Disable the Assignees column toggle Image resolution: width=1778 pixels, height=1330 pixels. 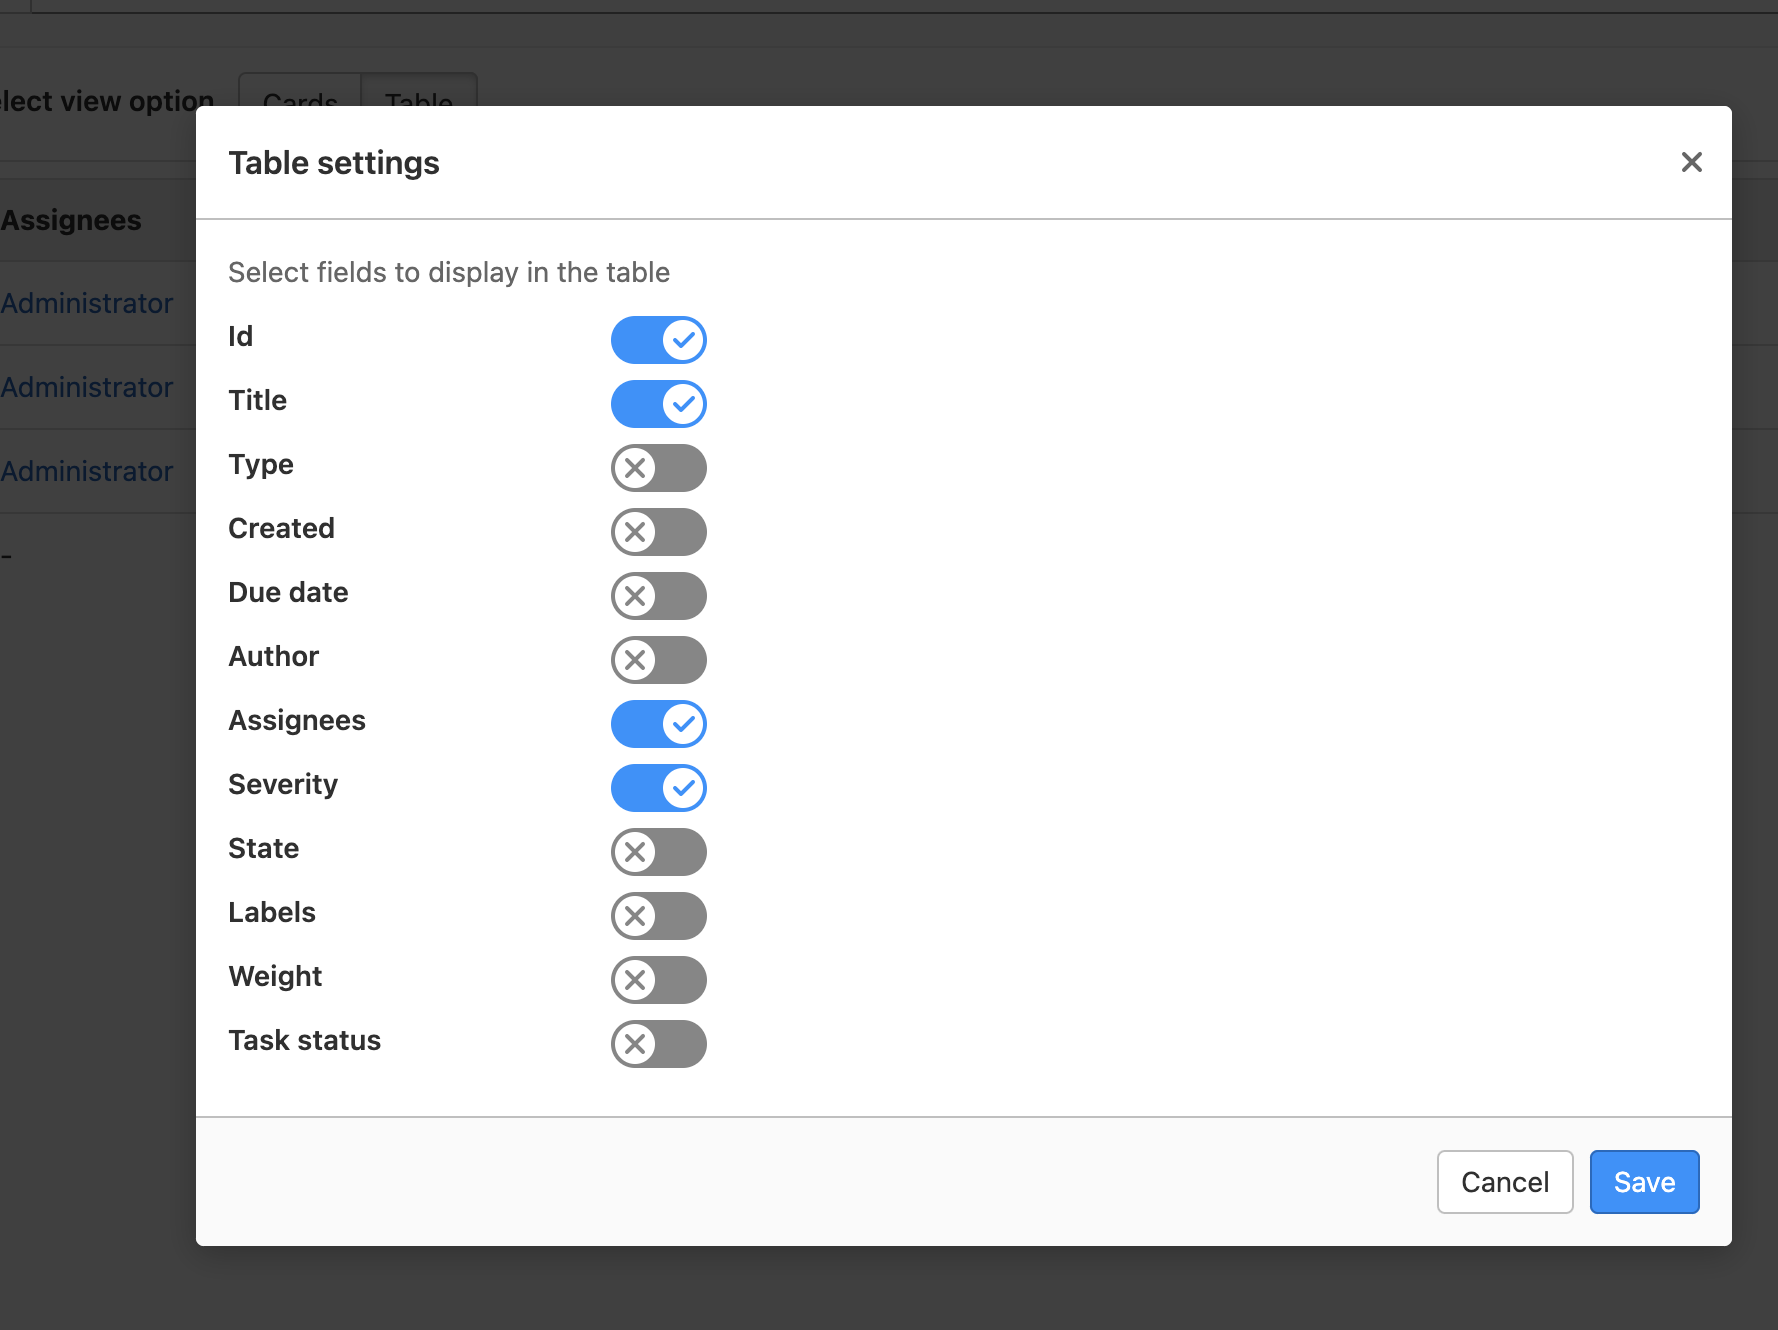click(658, 724)
